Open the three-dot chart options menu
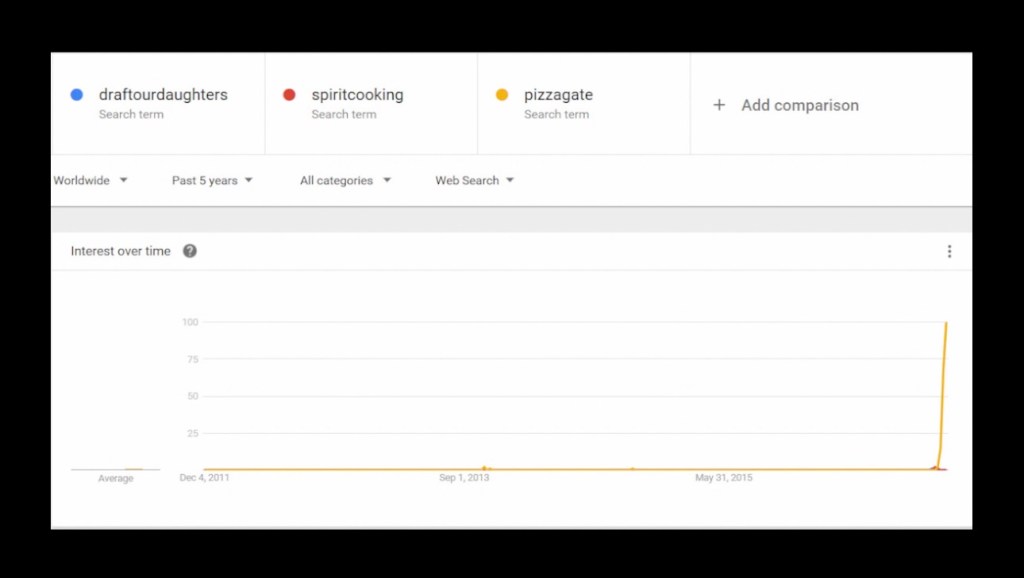Image resolution: width=1024 pixels, height=578 pixels. coord(949,252)
